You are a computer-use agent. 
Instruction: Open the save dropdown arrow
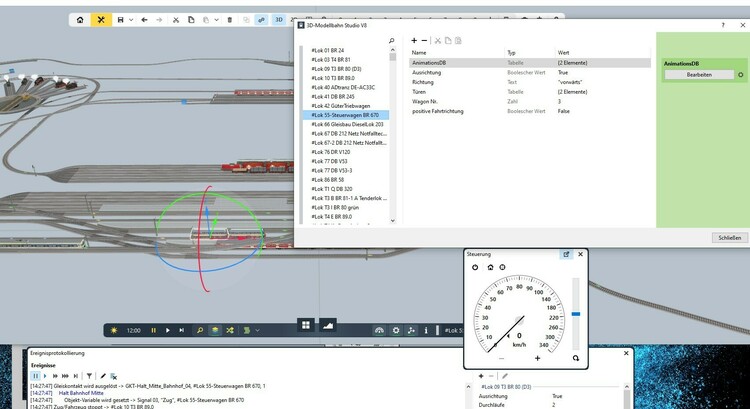click(x=131, y=19)
